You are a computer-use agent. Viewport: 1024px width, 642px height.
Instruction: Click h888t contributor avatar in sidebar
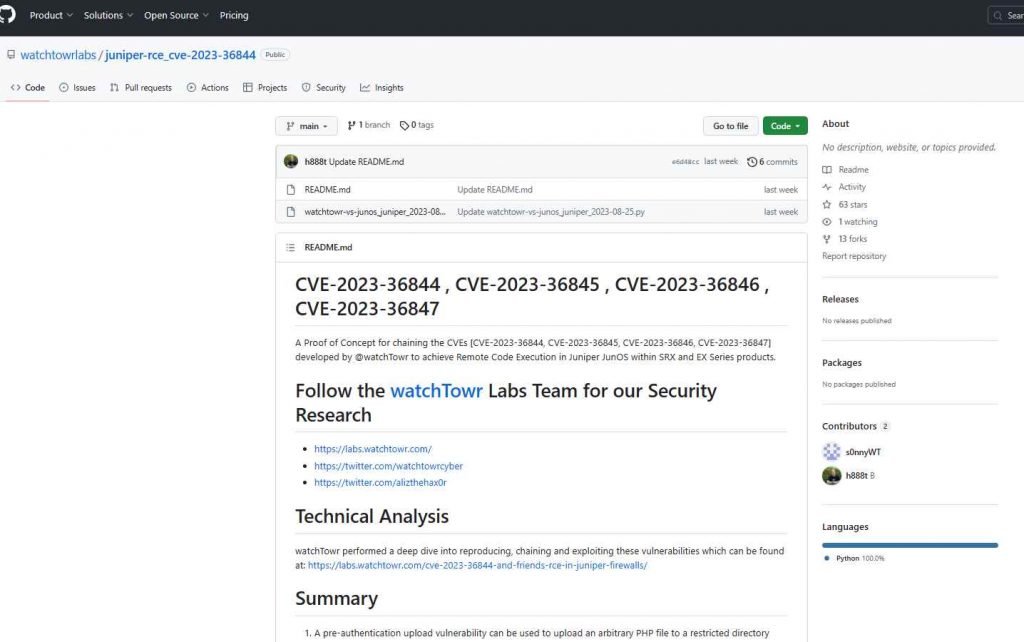click(831, 475)
